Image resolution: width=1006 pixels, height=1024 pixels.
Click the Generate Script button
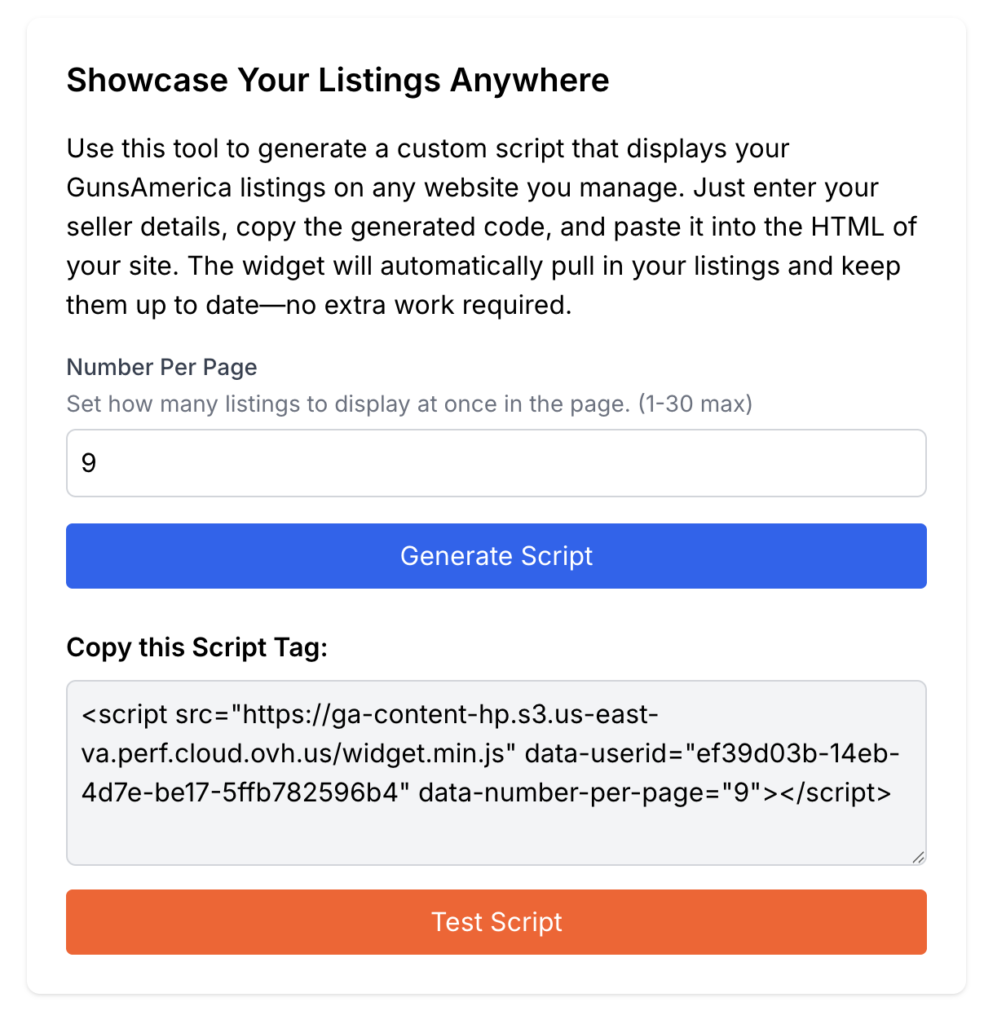point(496,556)
